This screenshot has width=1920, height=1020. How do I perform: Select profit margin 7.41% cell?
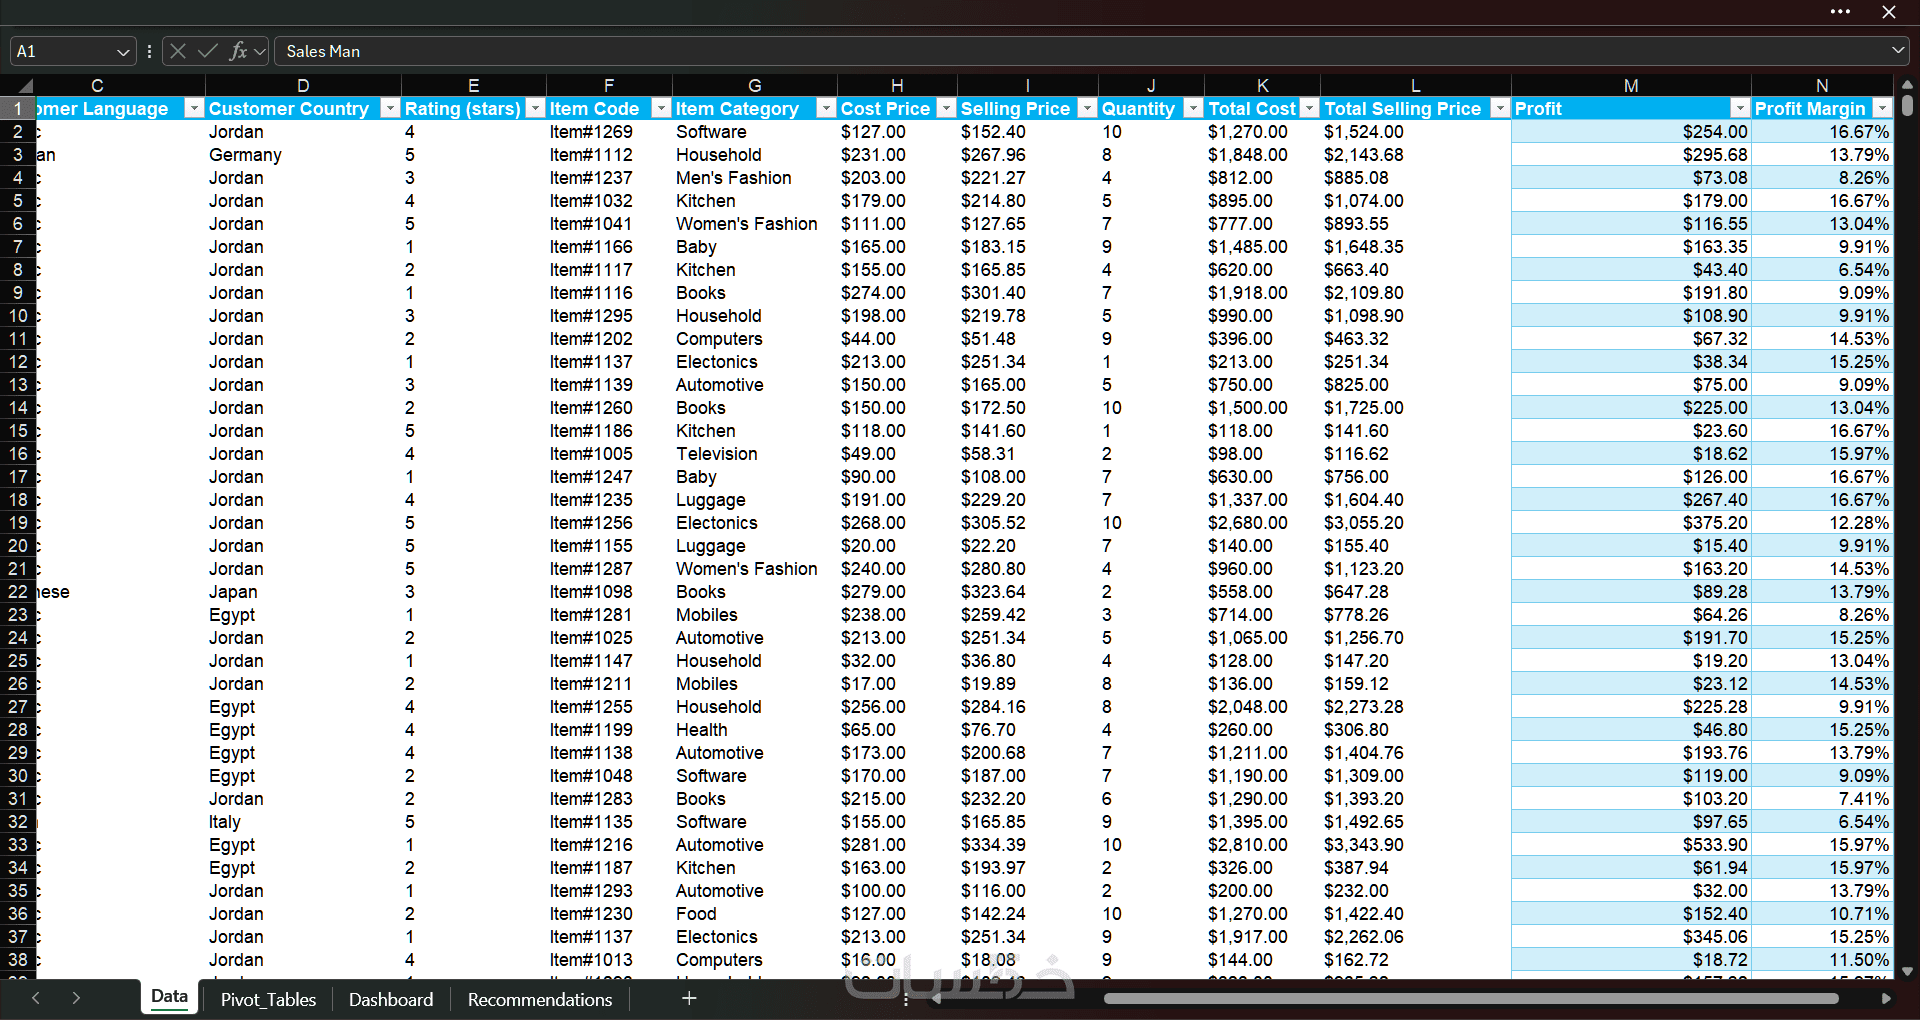1822,799
